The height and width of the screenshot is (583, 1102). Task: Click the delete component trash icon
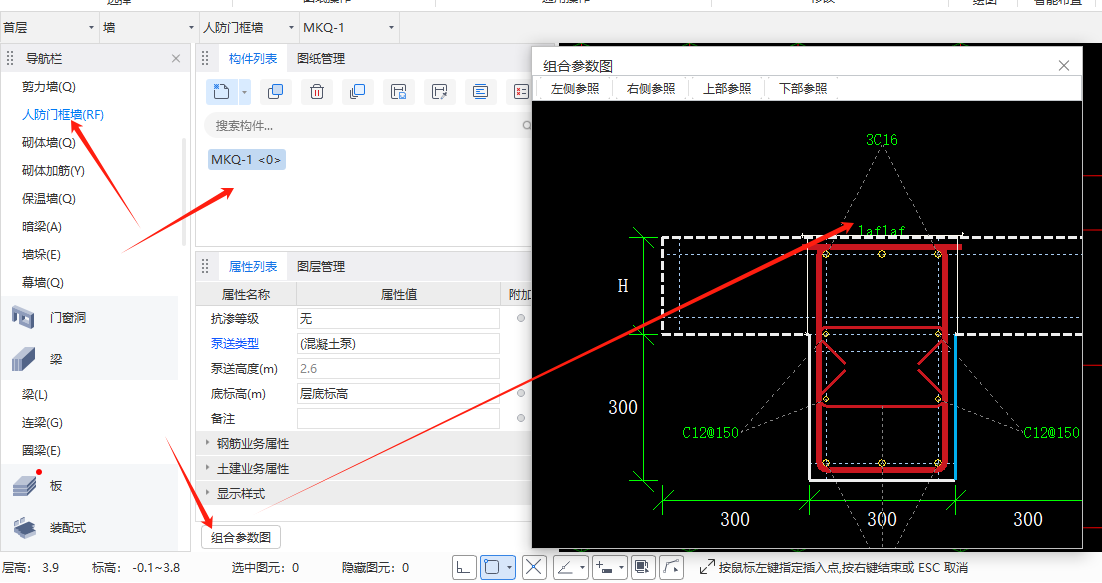(x=317, y=92)
